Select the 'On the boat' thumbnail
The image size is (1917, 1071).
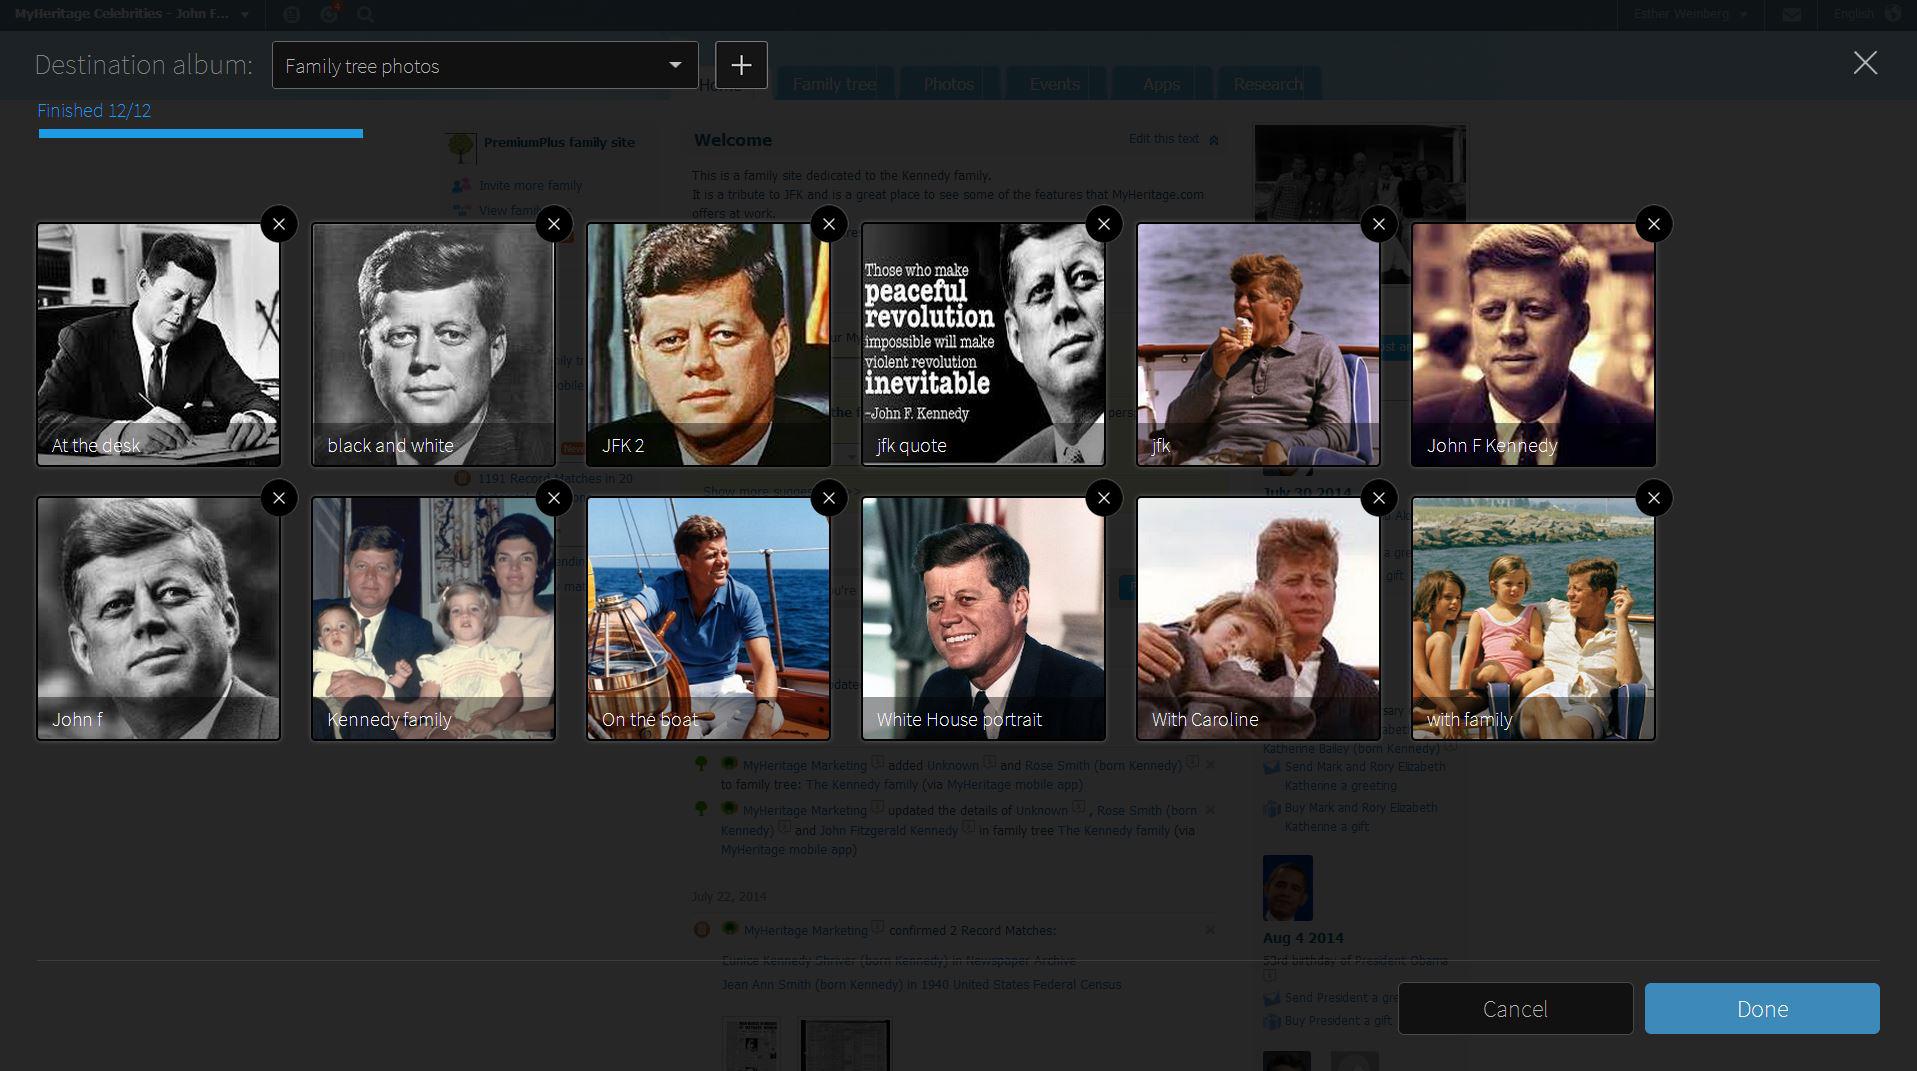[708, 618]
